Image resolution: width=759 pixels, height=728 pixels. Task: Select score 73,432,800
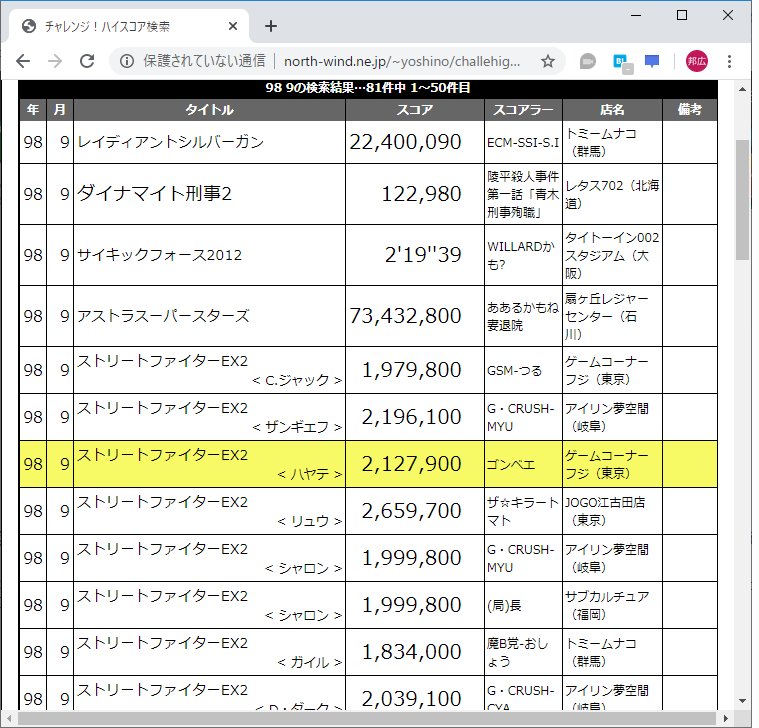(405, 316)
